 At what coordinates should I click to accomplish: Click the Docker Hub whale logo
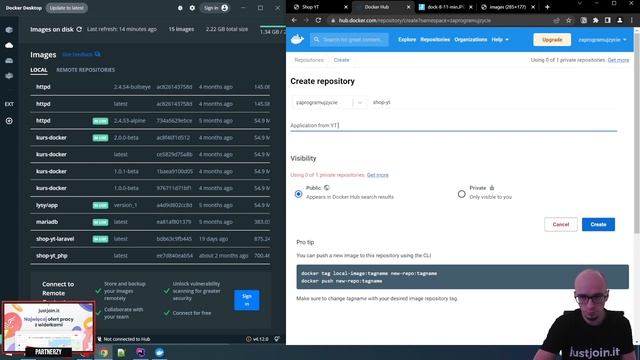coord(298,40)
